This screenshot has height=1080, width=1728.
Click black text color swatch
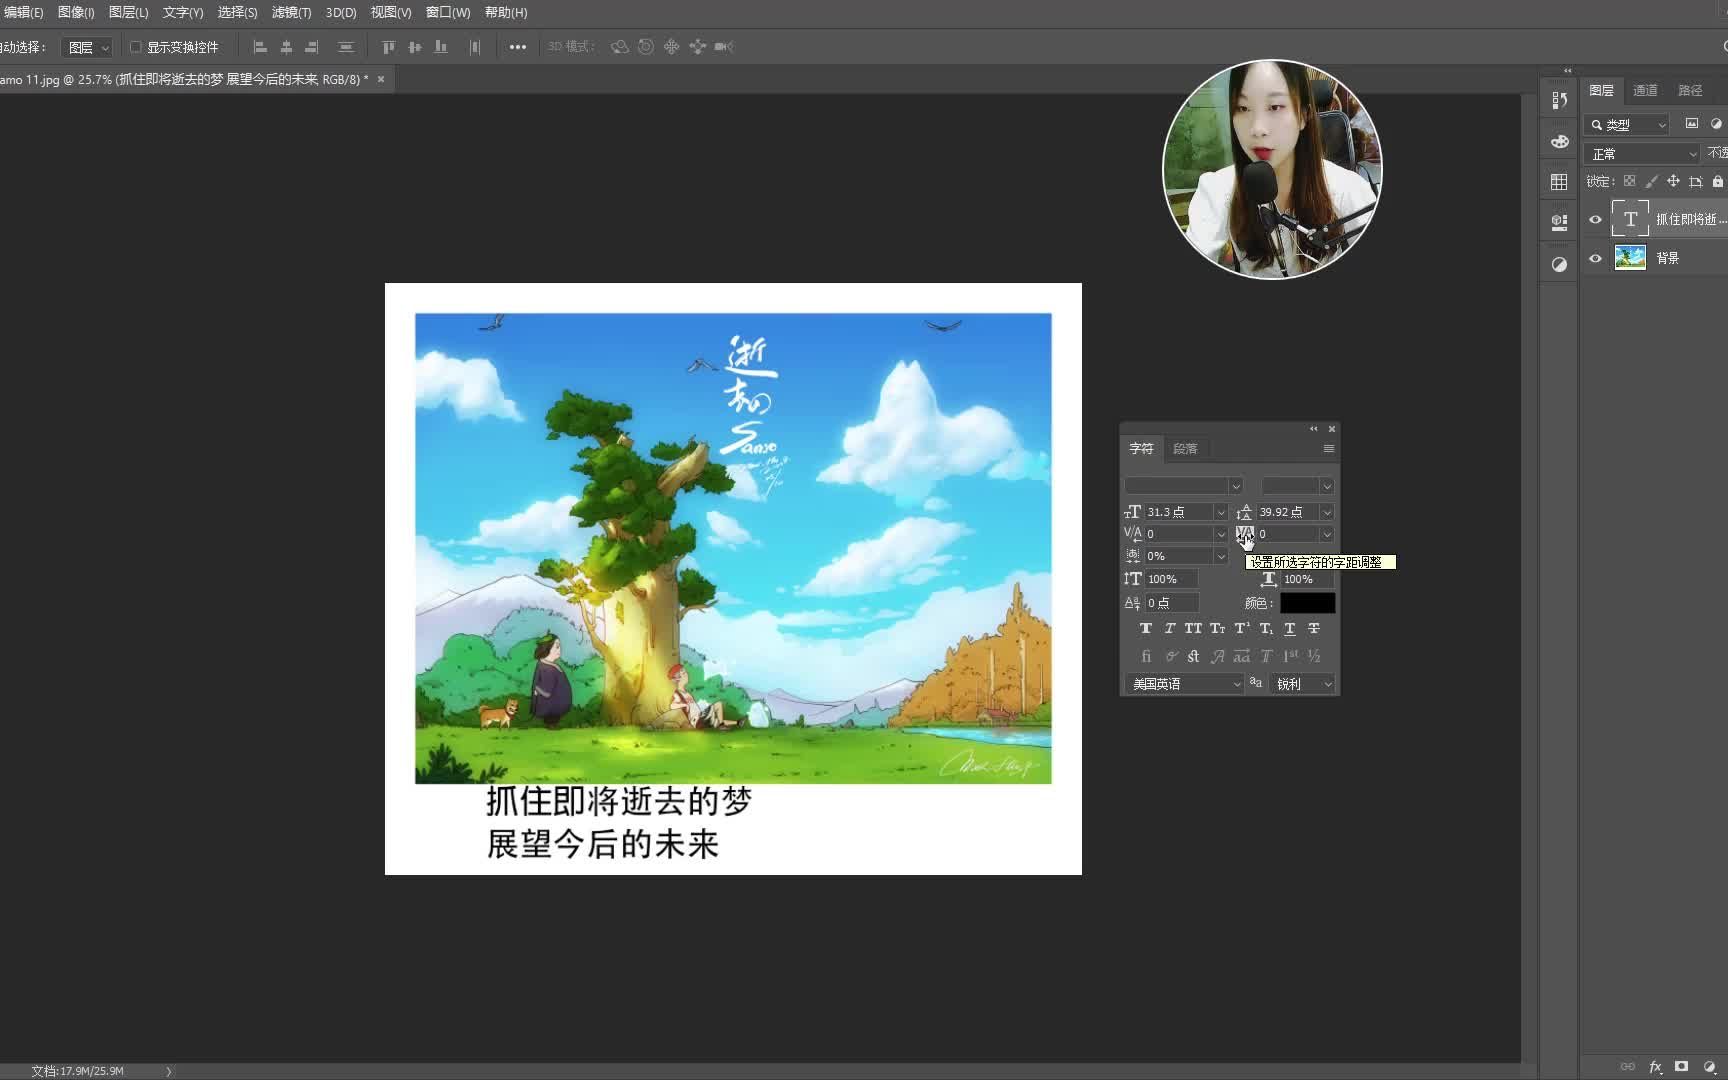(1308, 603)
